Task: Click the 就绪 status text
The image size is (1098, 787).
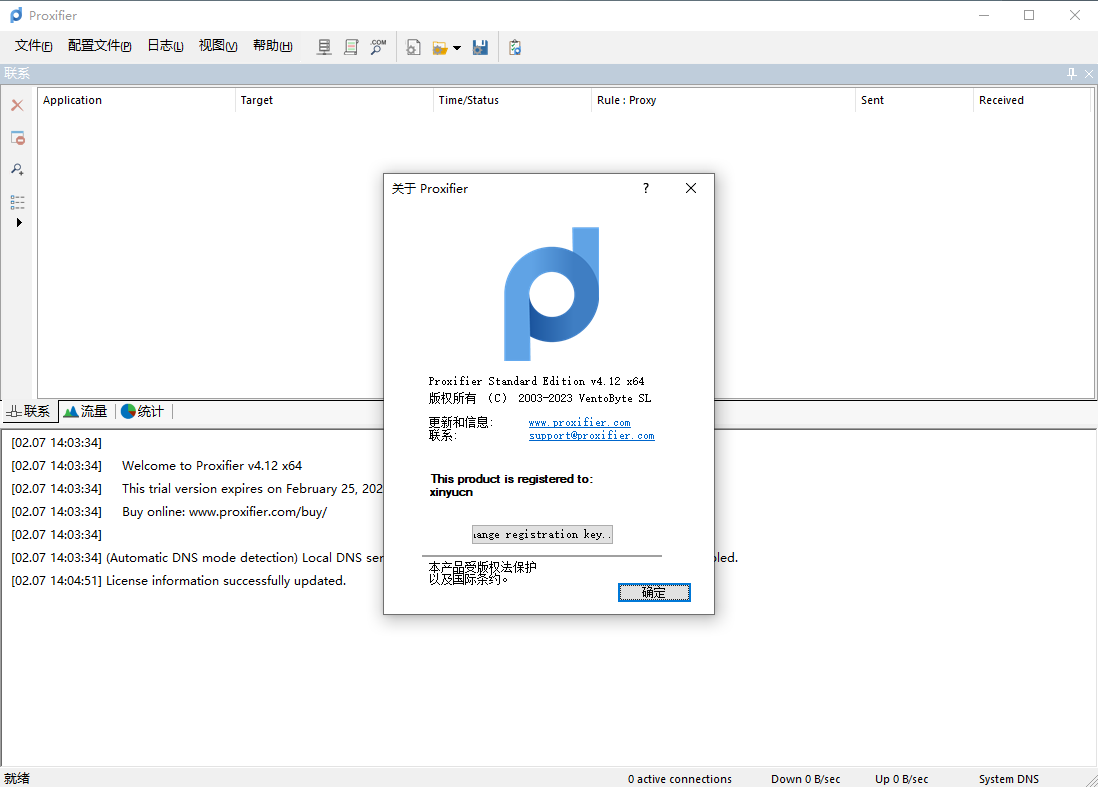Action: [17, 779]
